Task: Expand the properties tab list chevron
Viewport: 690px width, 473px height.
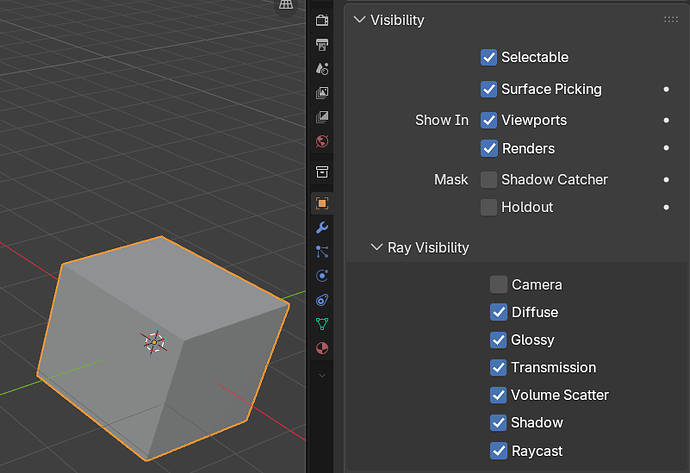Action: point(322,376)
